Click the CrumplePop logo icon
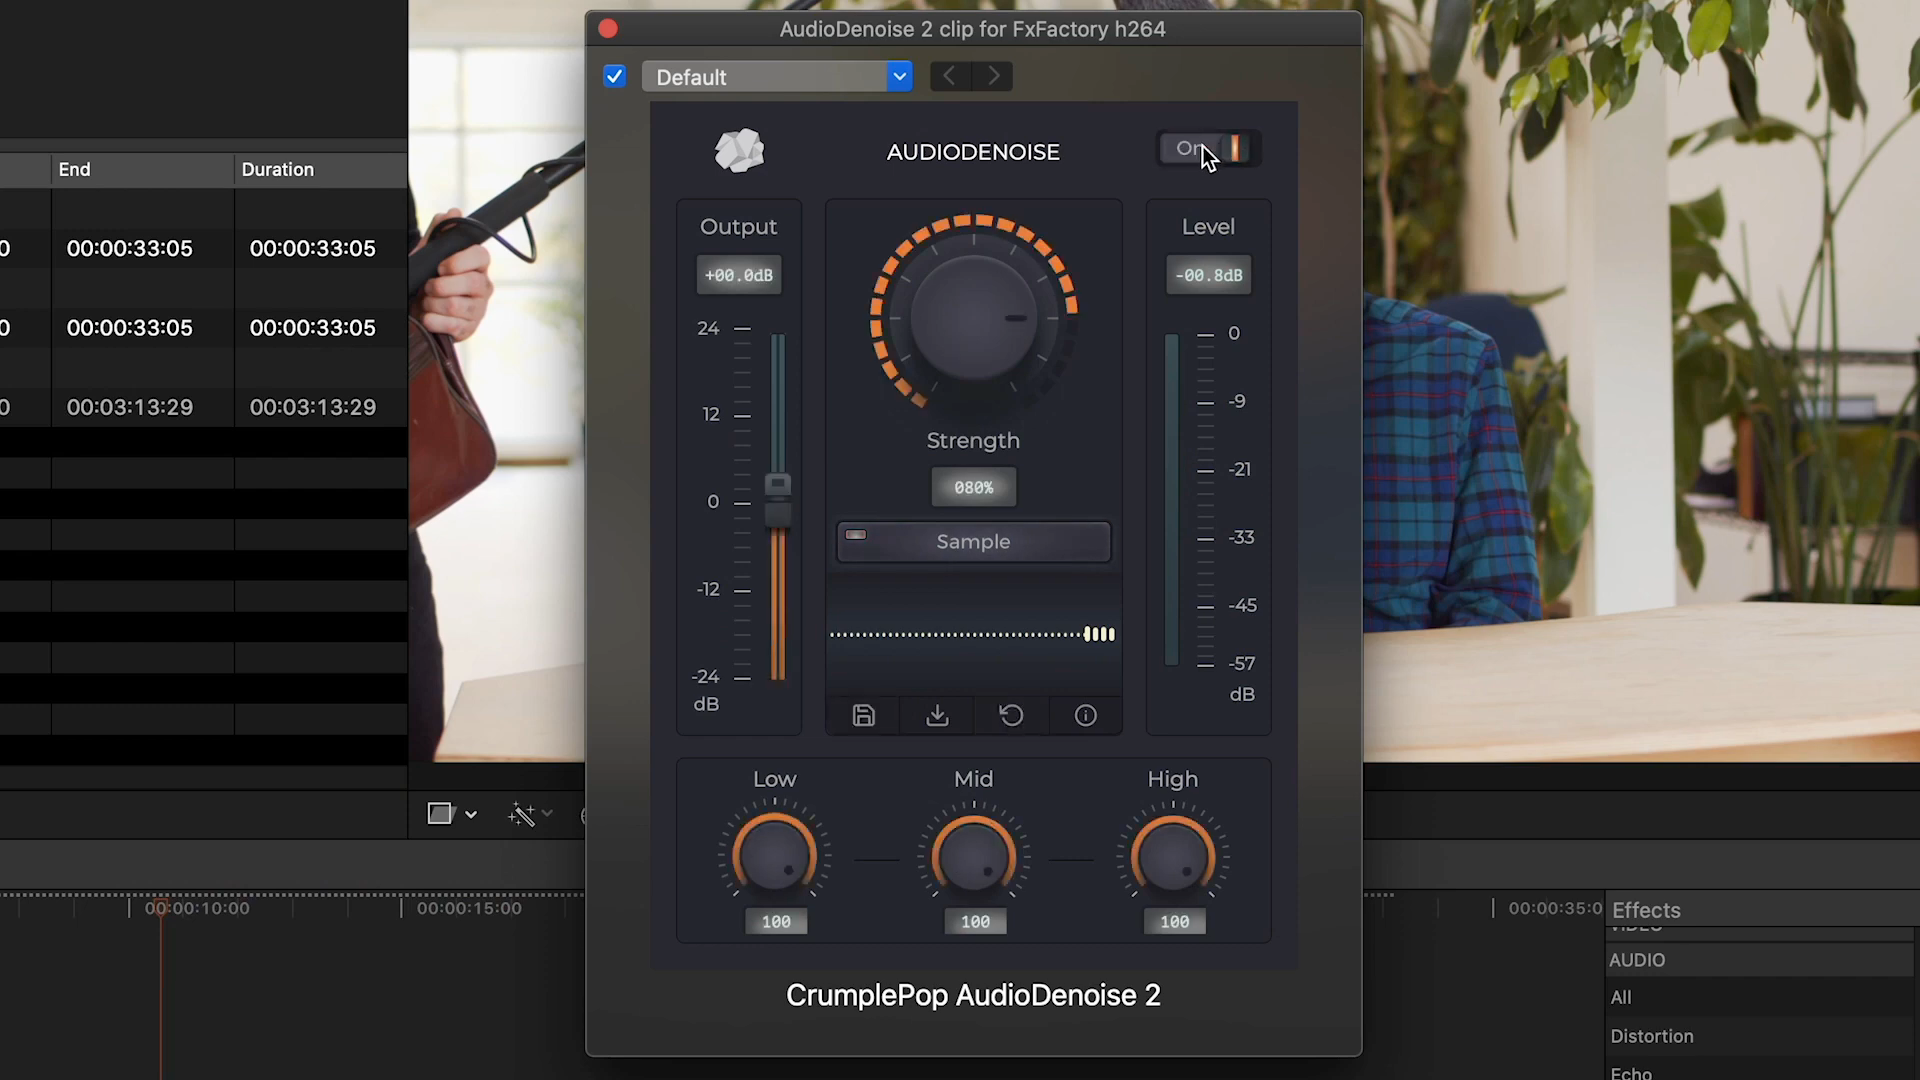1920x1080 pixels. (739, 151)
